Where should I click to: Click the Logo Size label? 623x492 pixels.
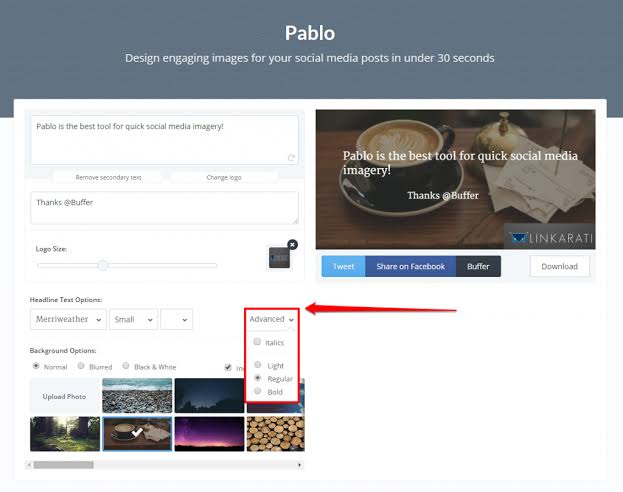pos(51,249)
